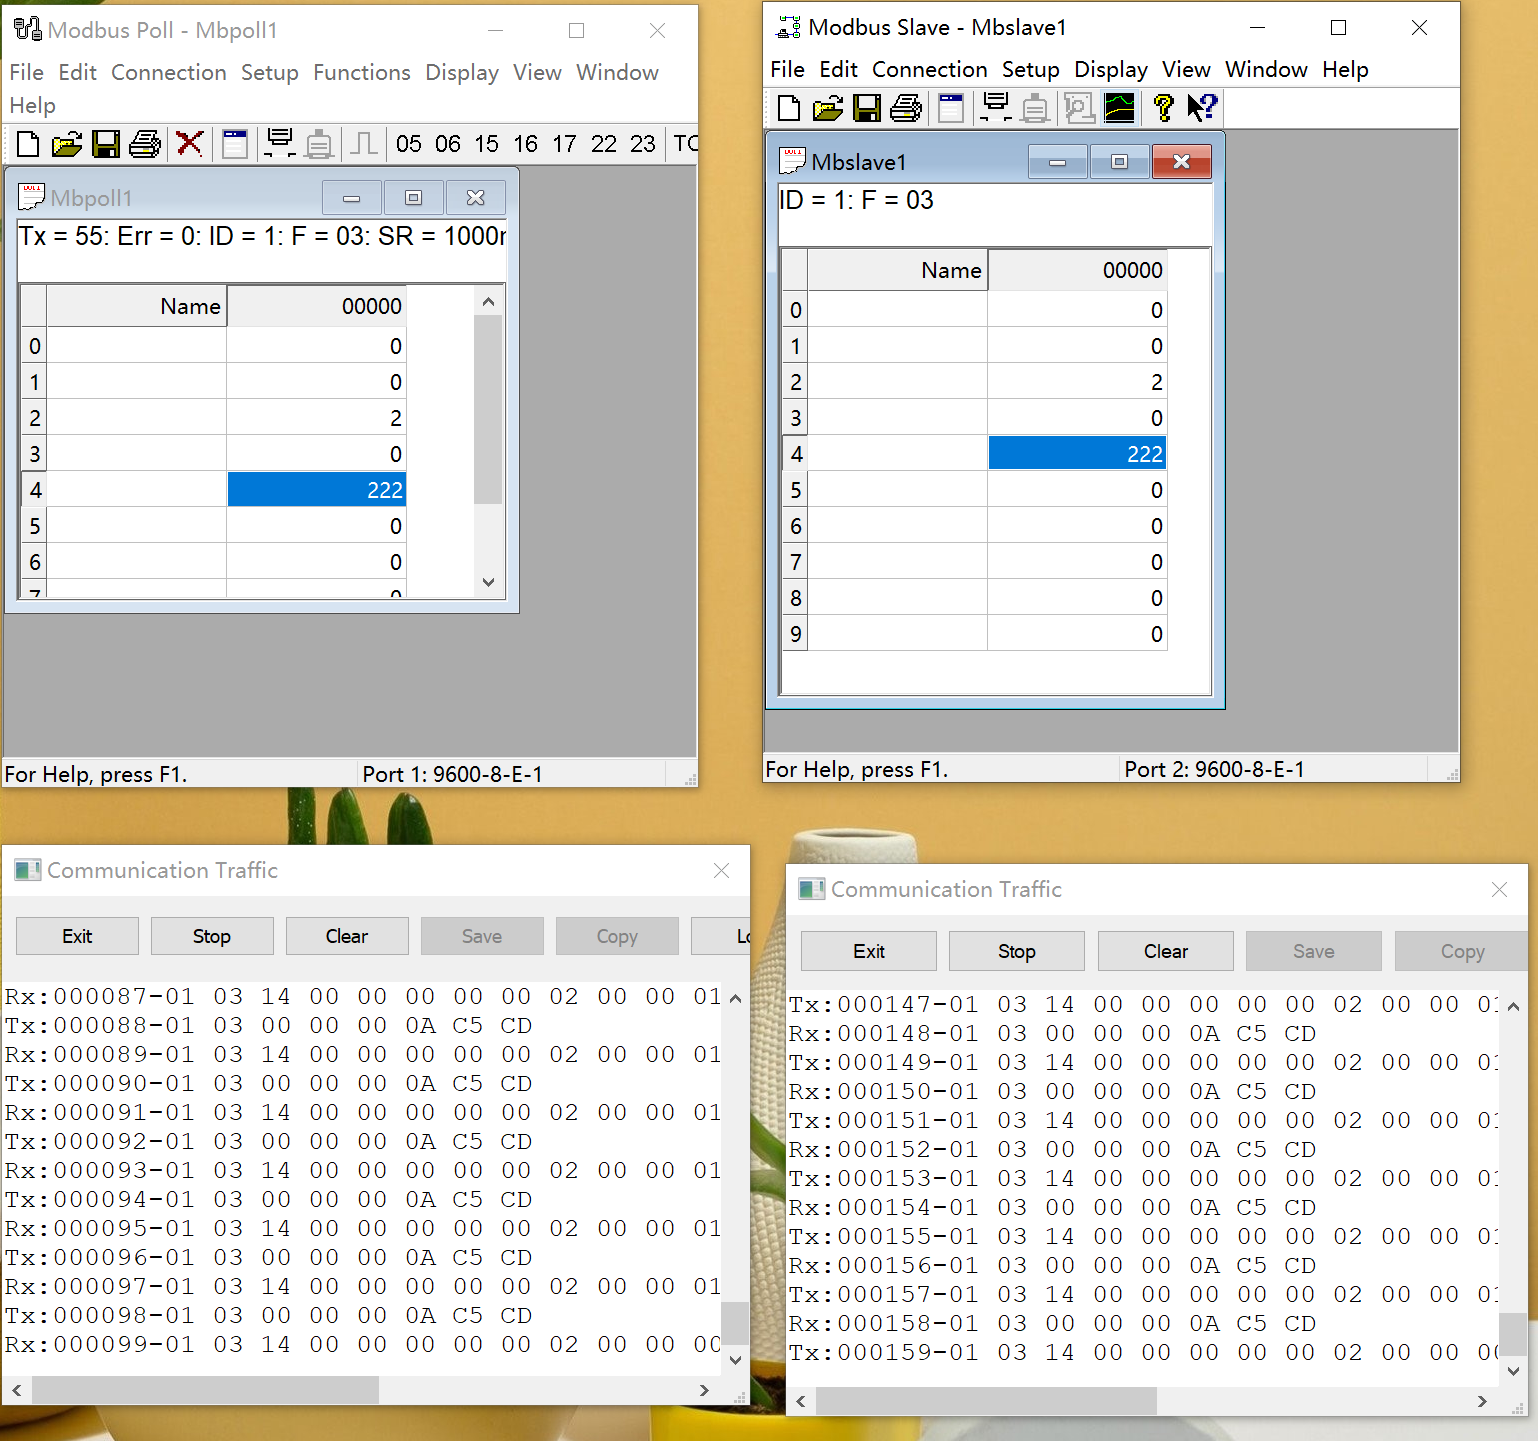
Task: Click Stop in the right Communication Traffic window
Action: (1017, 951)
